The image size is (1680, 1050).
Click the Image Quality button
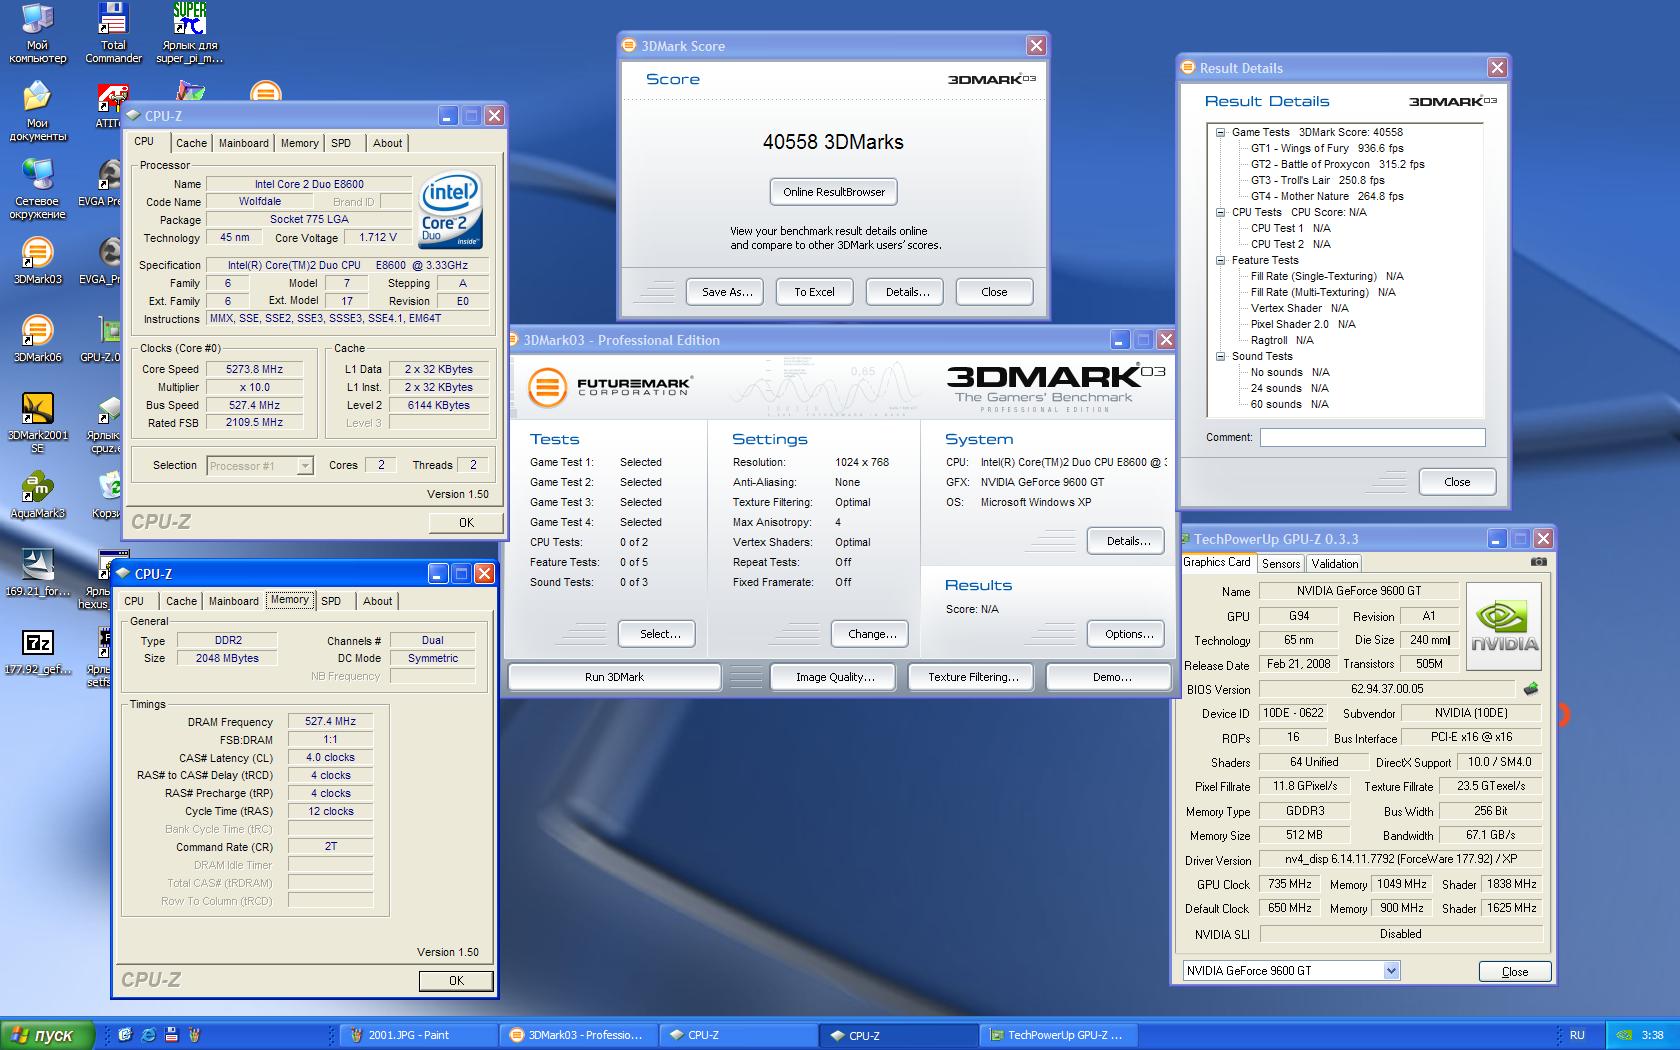point(835,677)
